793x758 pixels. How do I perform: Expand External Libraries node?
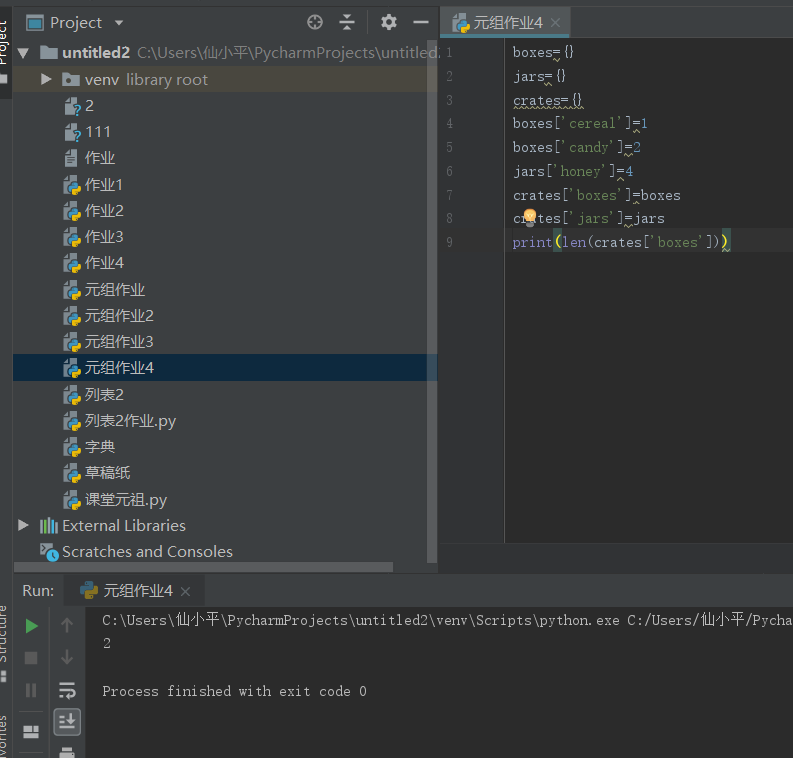[23, 525]
